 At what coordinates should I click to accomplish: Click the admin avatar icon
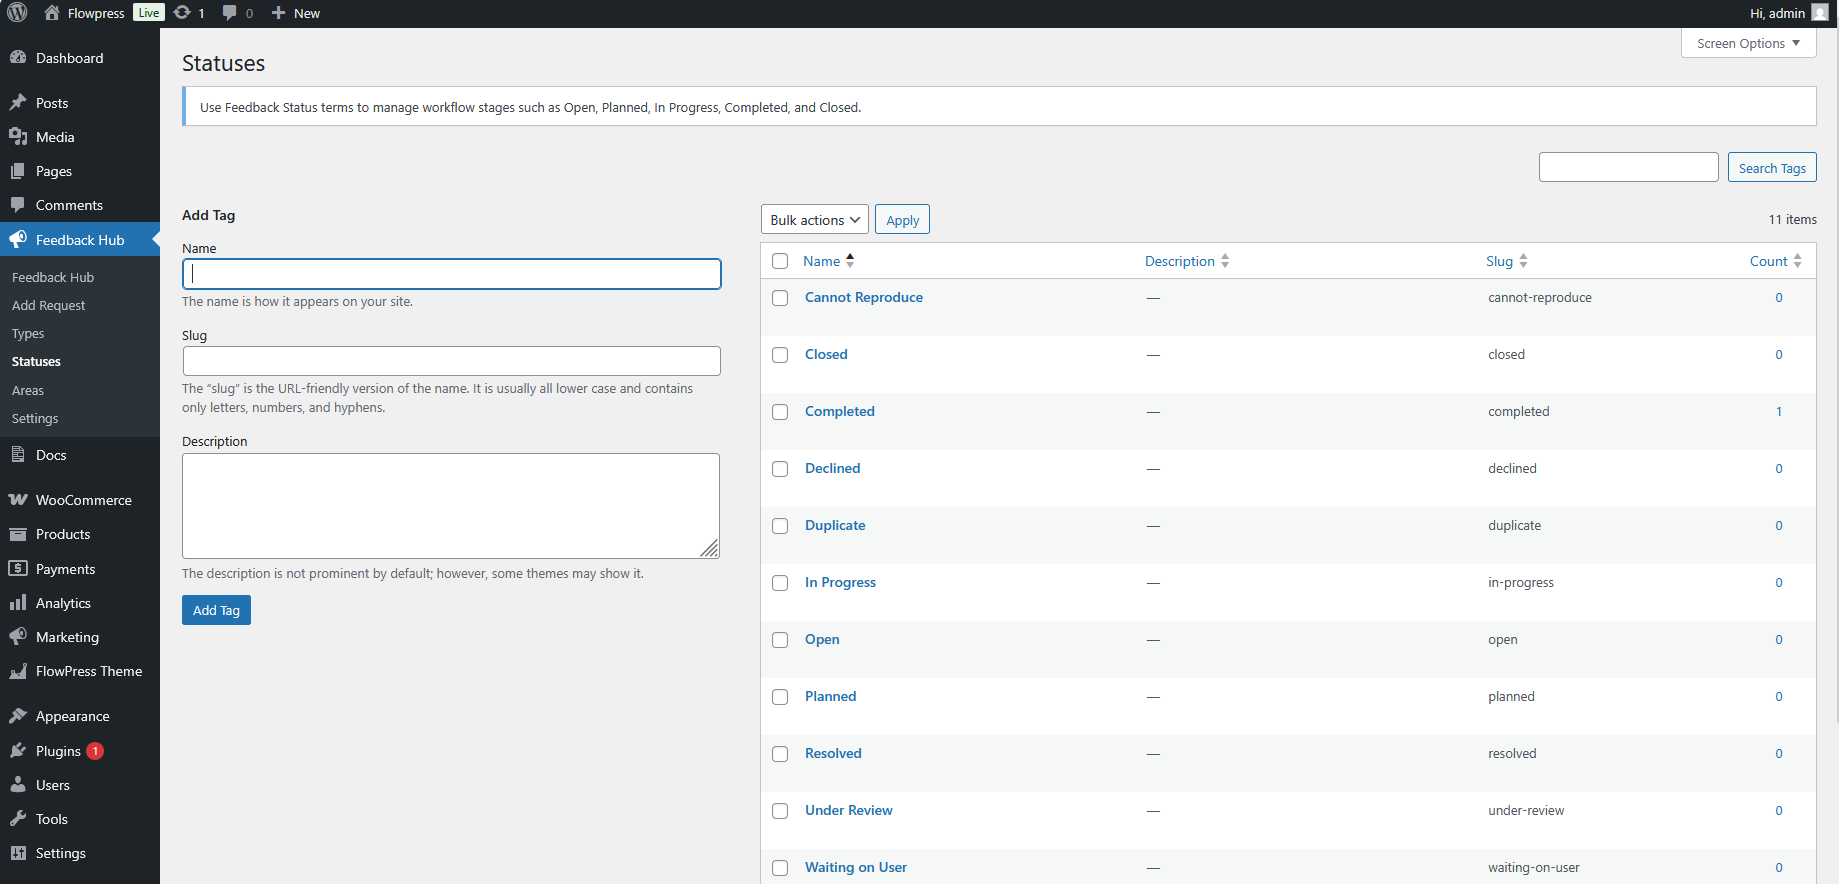click(1820, 13)
